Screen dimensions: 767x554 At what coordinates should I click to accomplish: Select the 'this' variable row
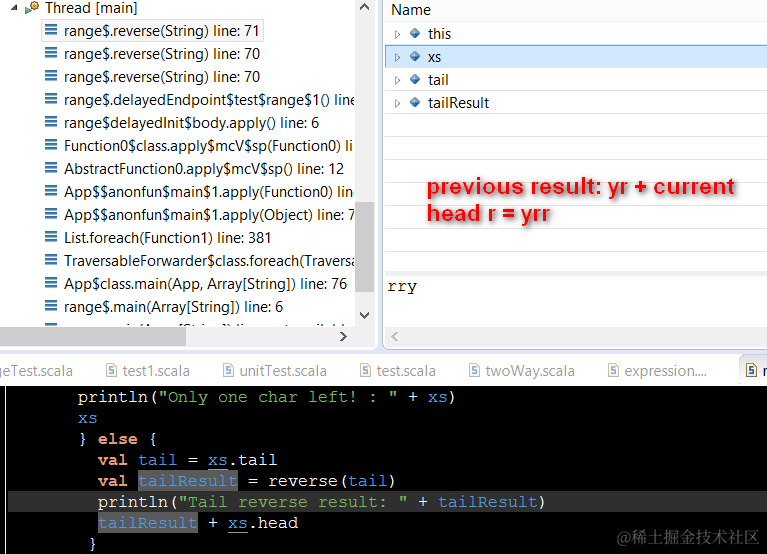click(576, 34)
